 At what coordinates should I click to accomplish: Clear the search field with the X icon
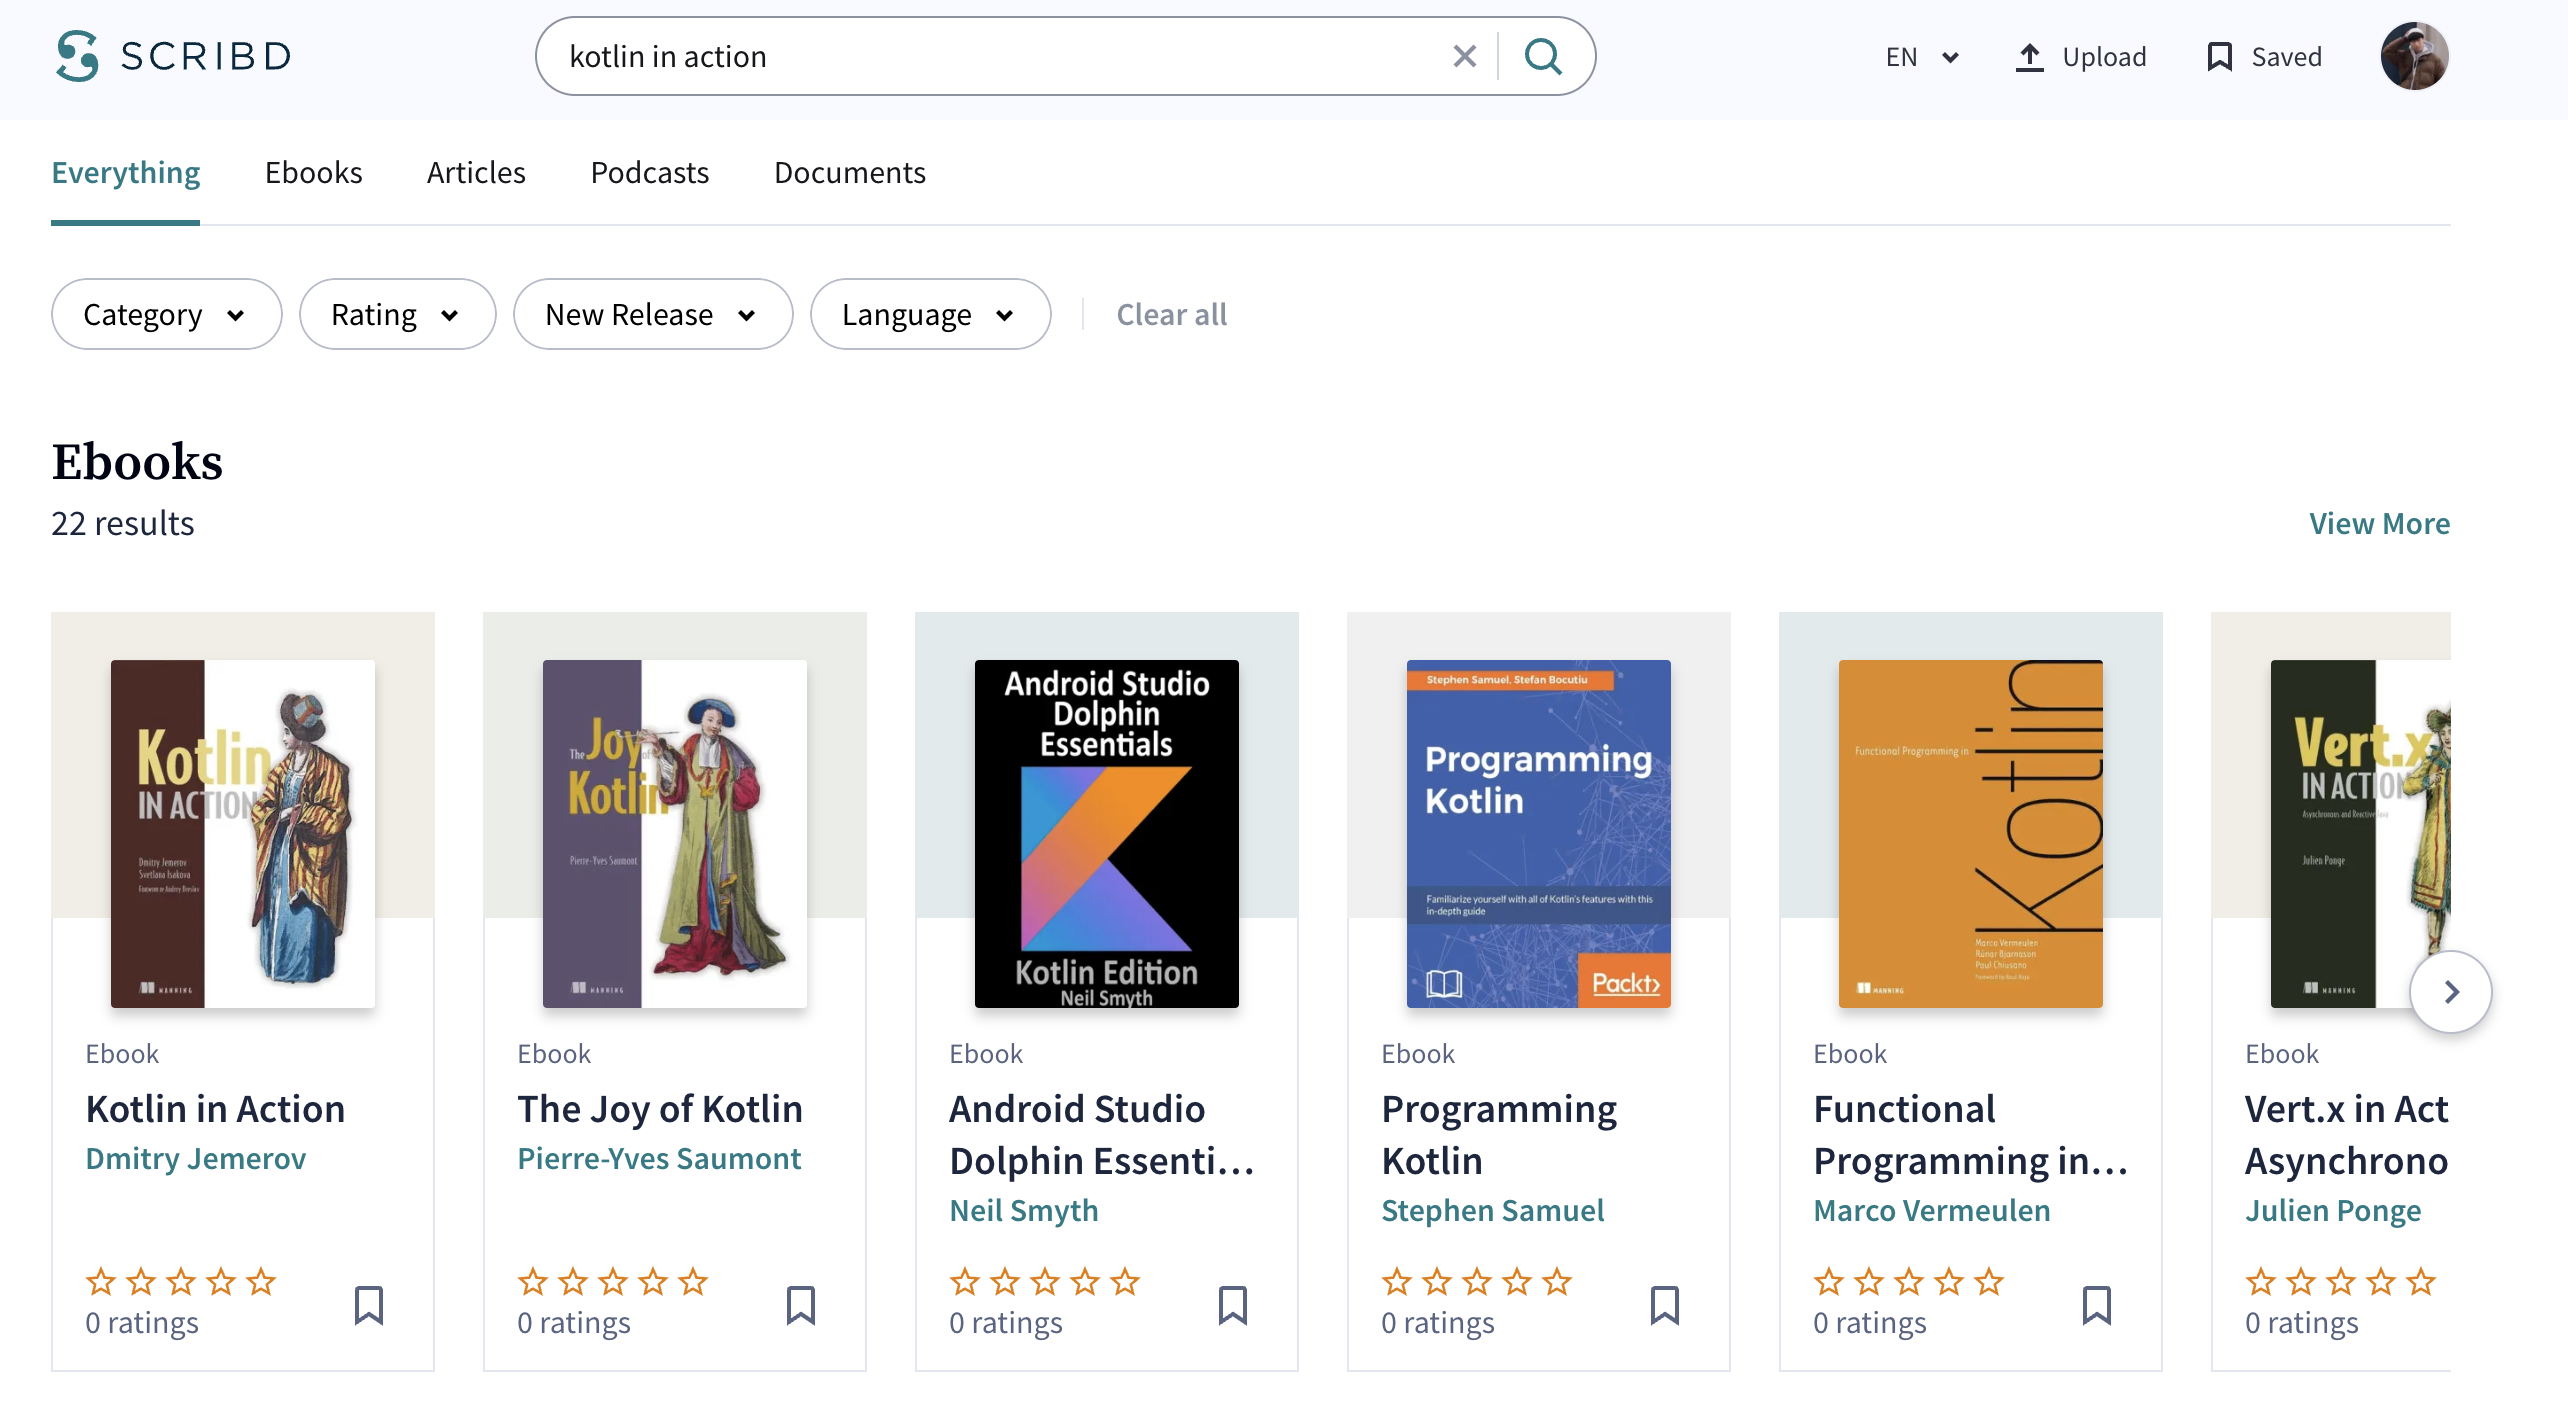point(1464,56)
